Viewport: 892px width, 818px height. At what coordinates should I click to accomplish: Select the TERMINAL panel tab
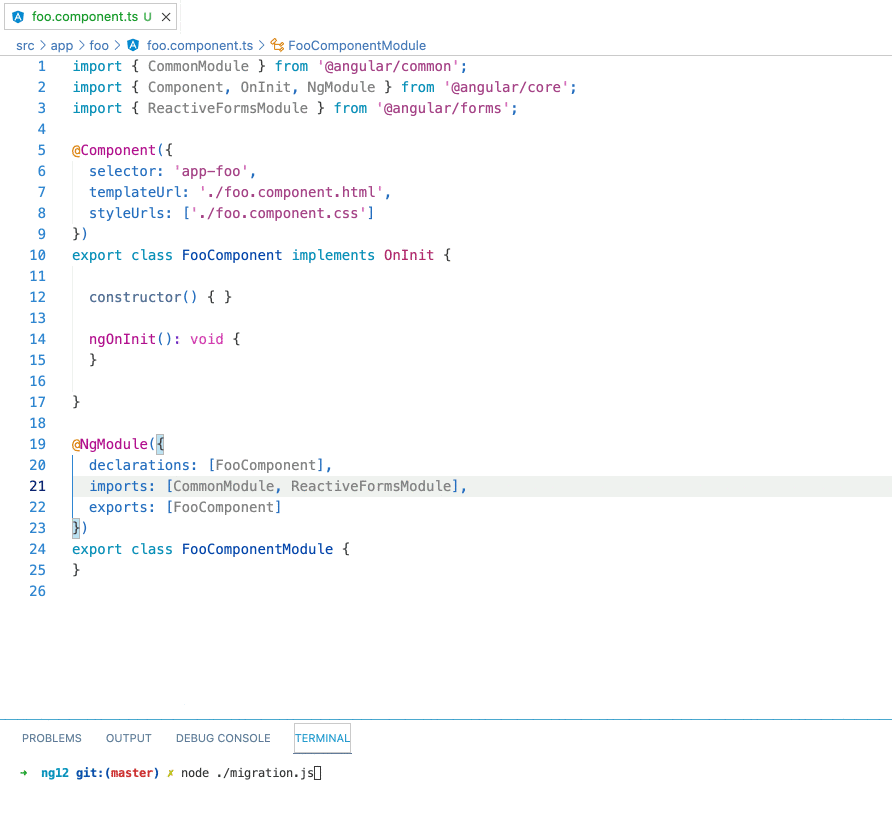coord(322,738)
